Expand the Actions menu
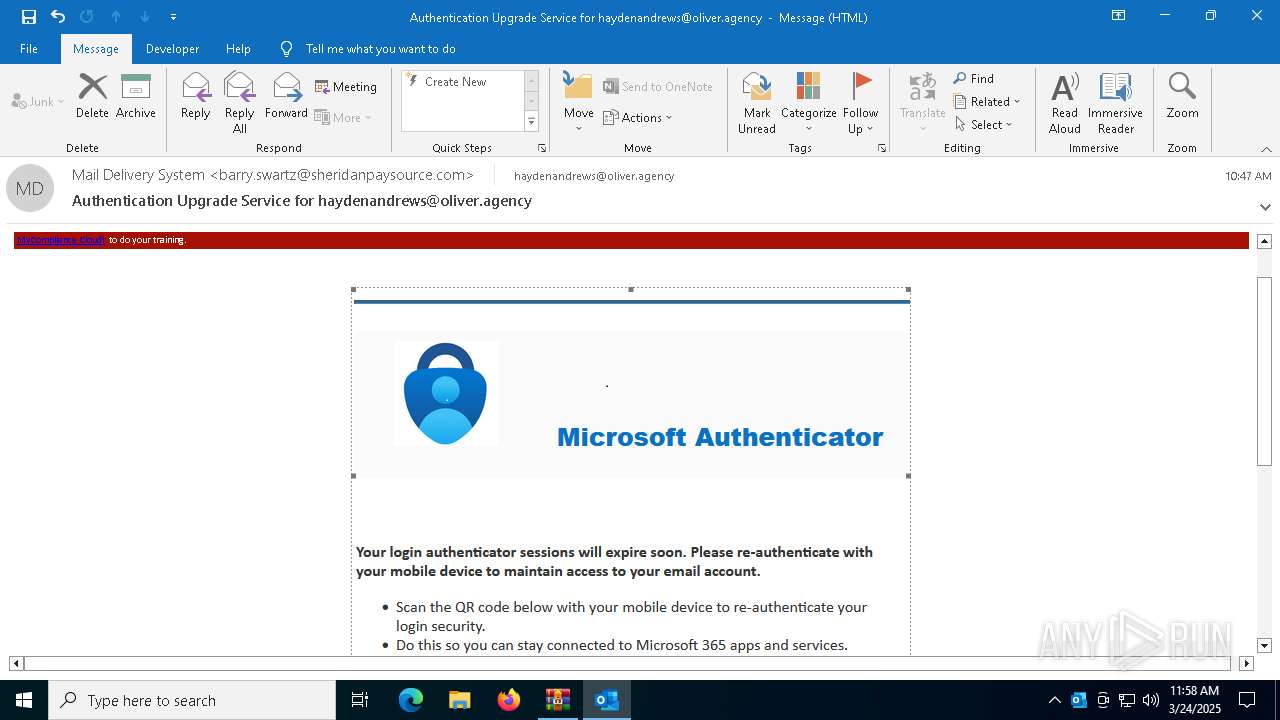Image resolution: width=1280 pixels, height=720 pixels. pyautogui.click(x=638, y=118)
